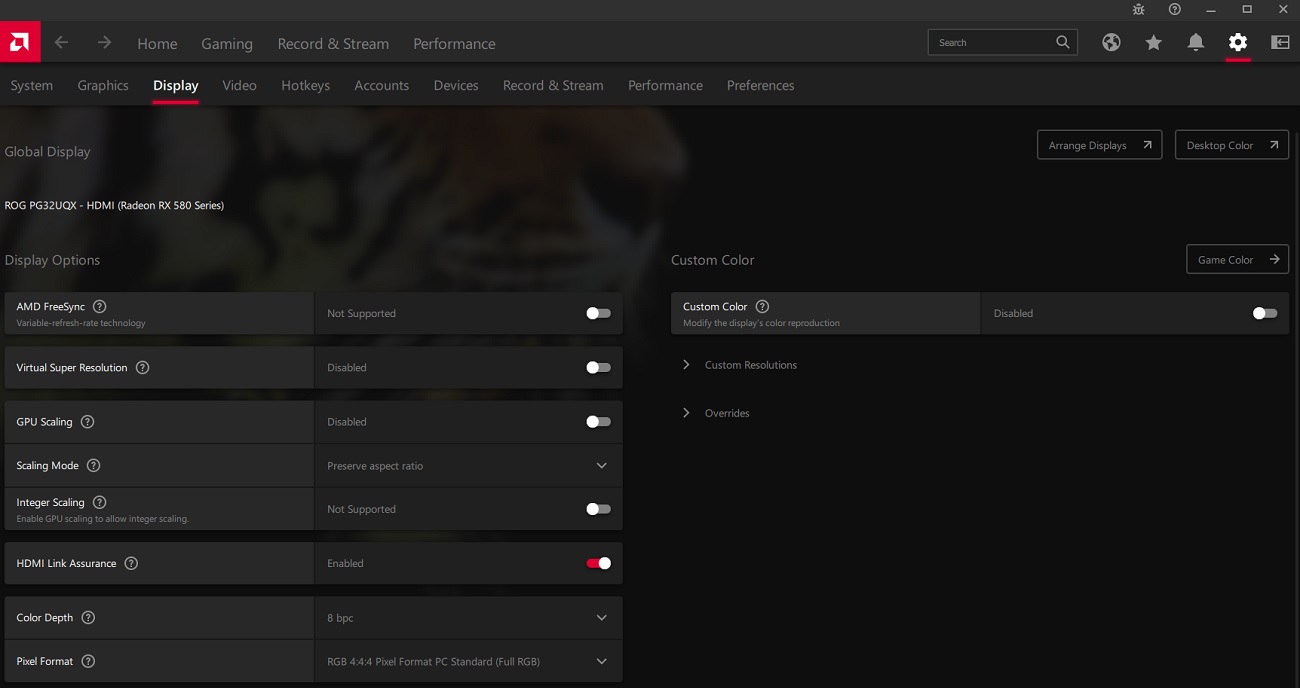Toggle AMD FreeSync switch
The width and height of the screenshot is (1300, 688).
(x=598, y=313)
